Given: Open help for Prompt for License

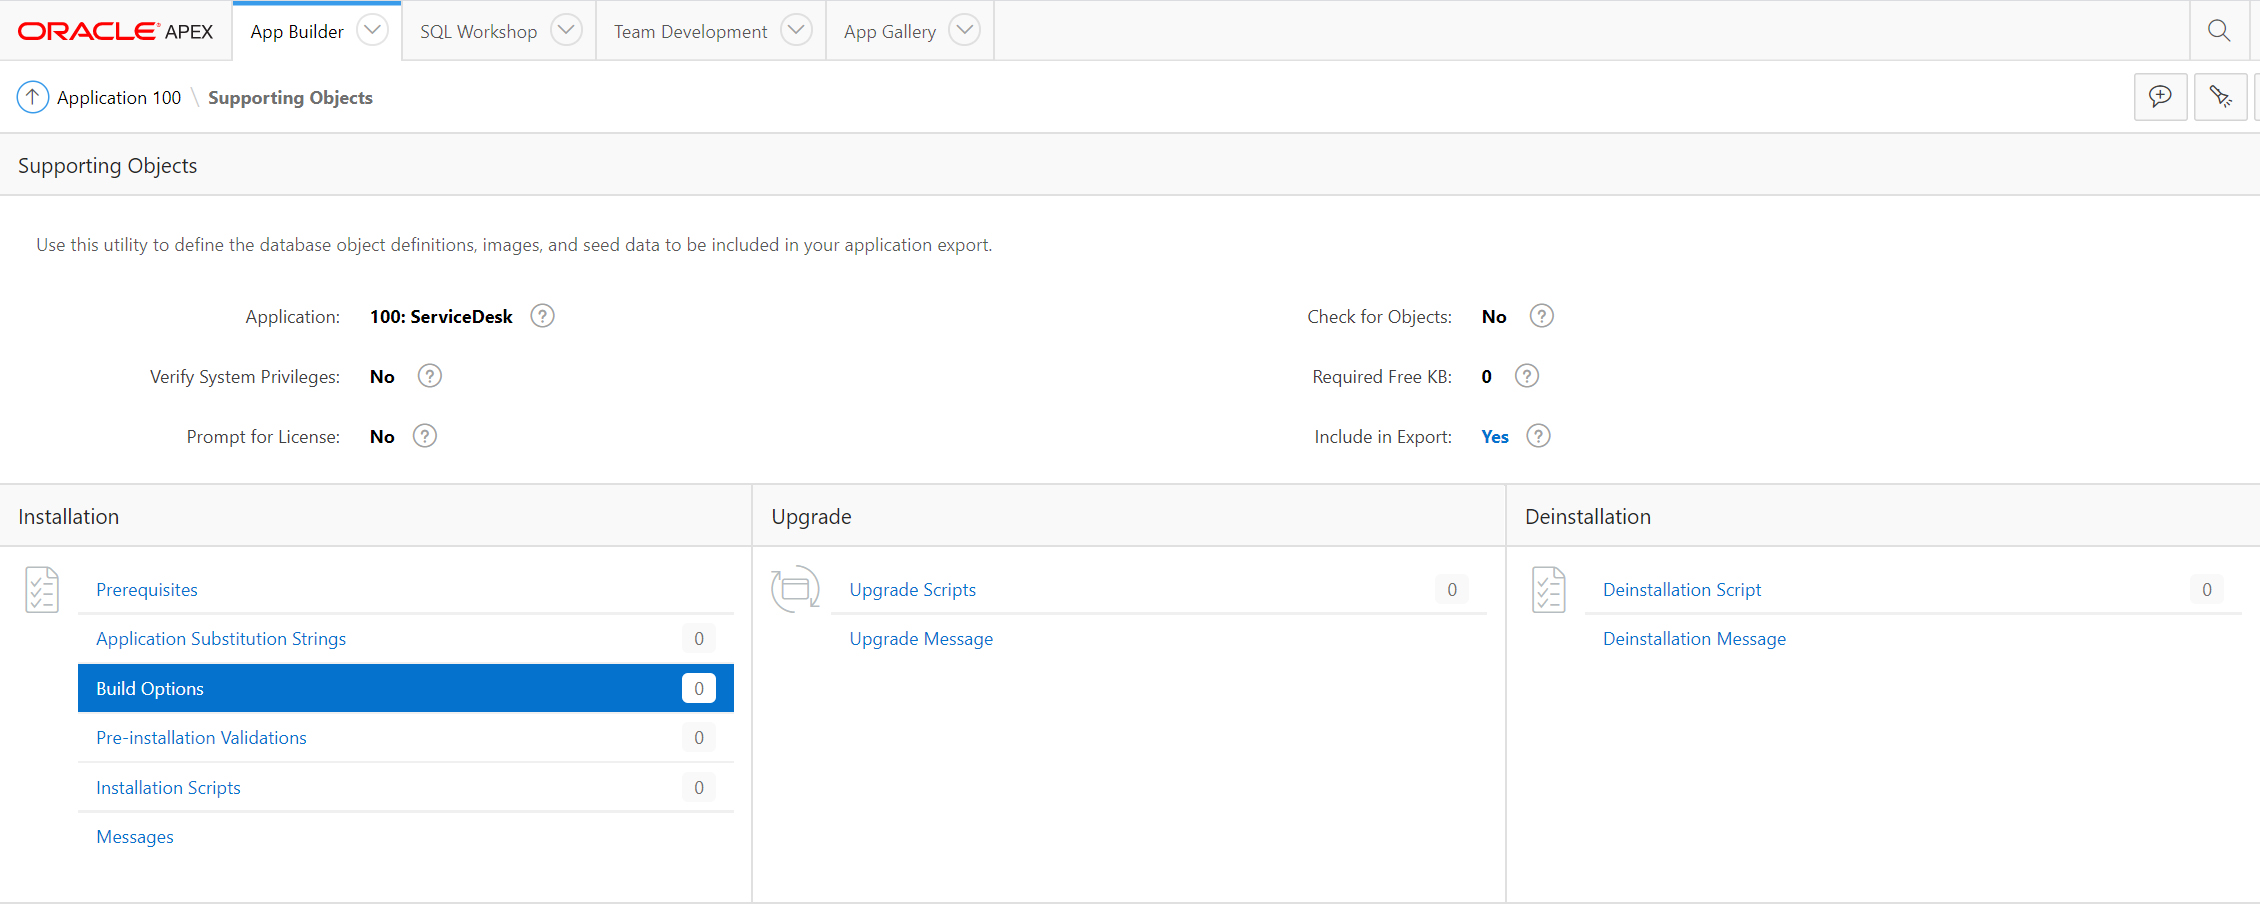Looking at the screenshot, I should 425,436.
